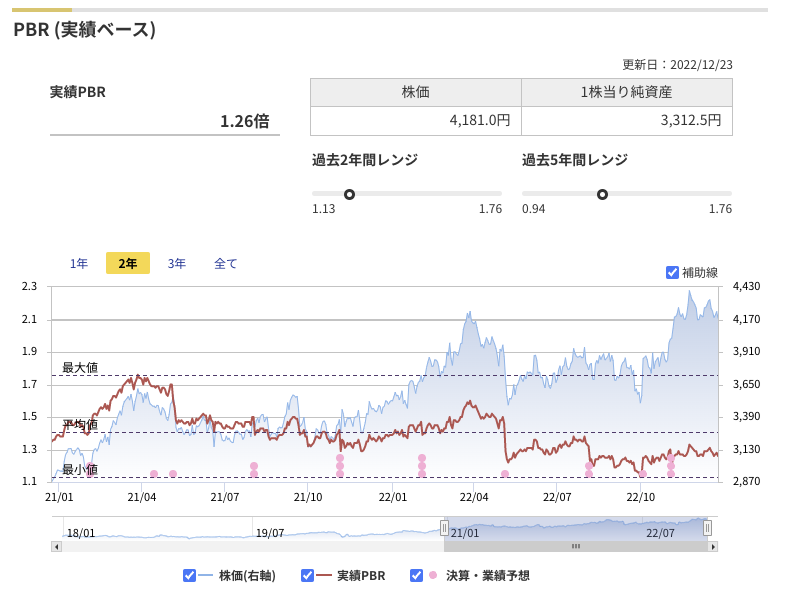Click the pink earnings dot near 22/04
Viewport: 785px width, 607px height.
[505, 474]
